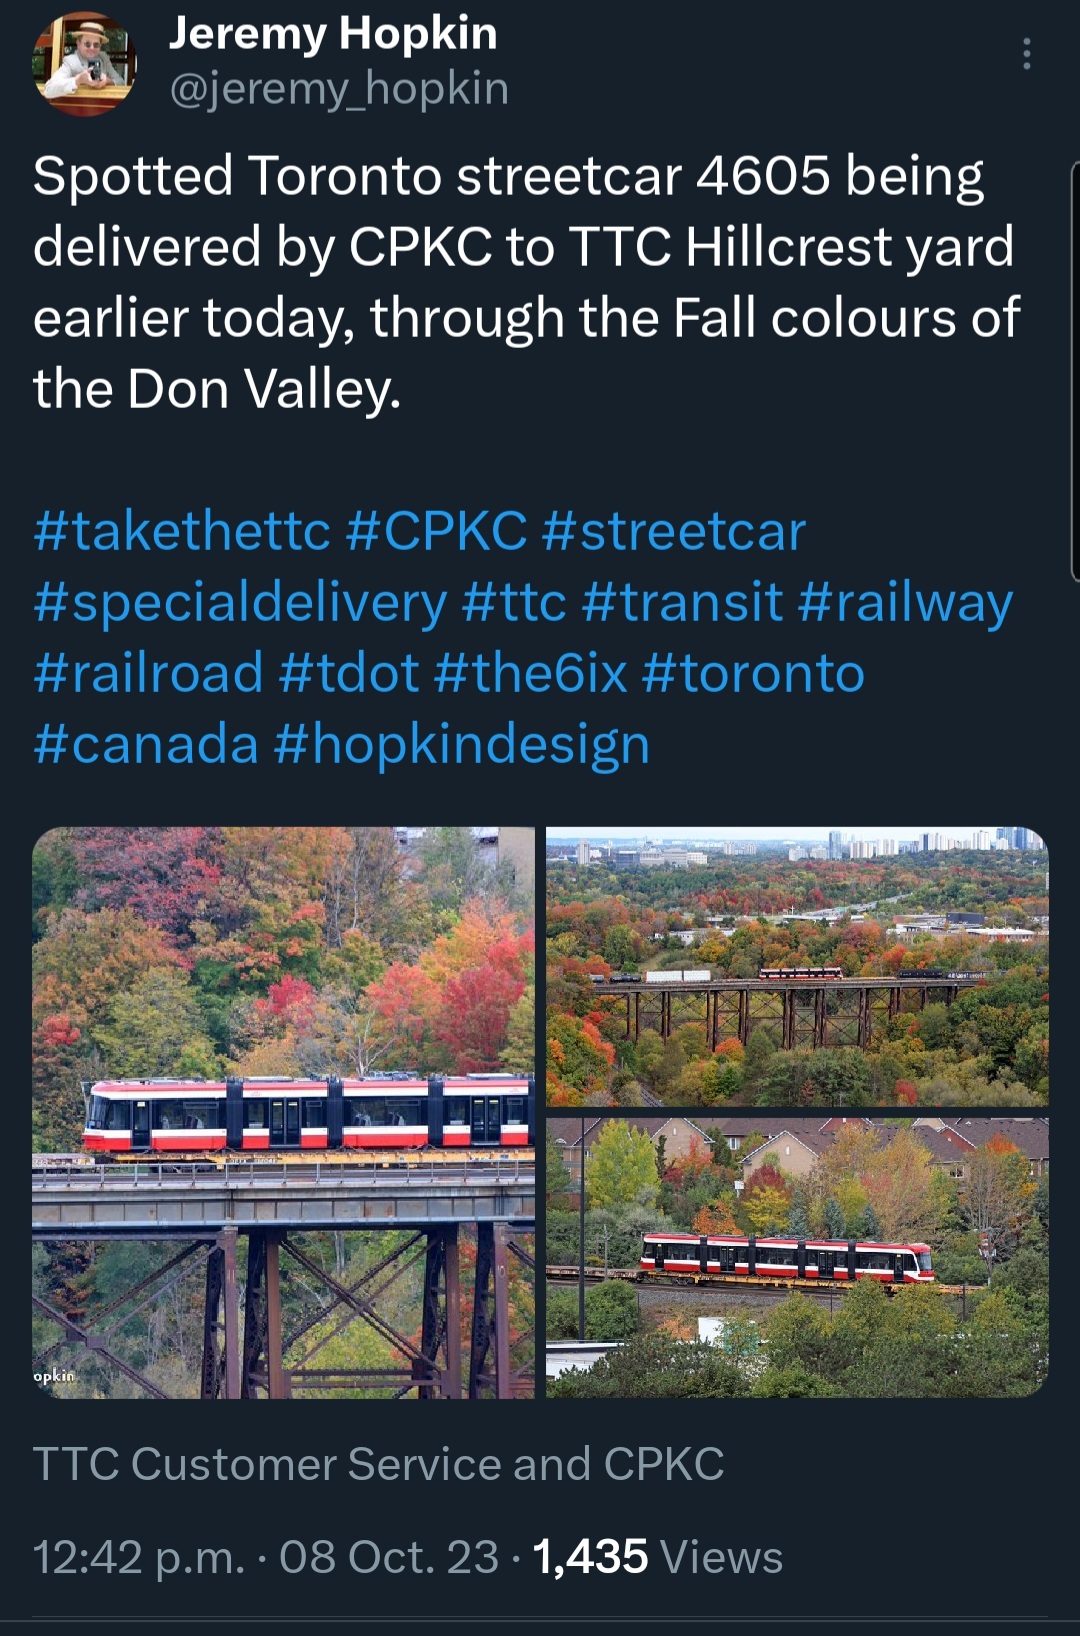Tap the #toronto hashtag
Viewport: 1080px width, 1636px height.
(x=753, y=673)
